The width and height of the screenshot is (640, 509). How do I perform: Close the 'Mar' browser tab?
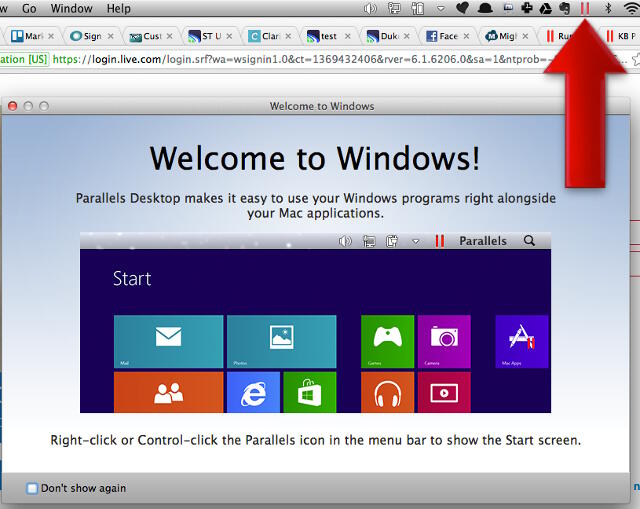click(51, 36)
